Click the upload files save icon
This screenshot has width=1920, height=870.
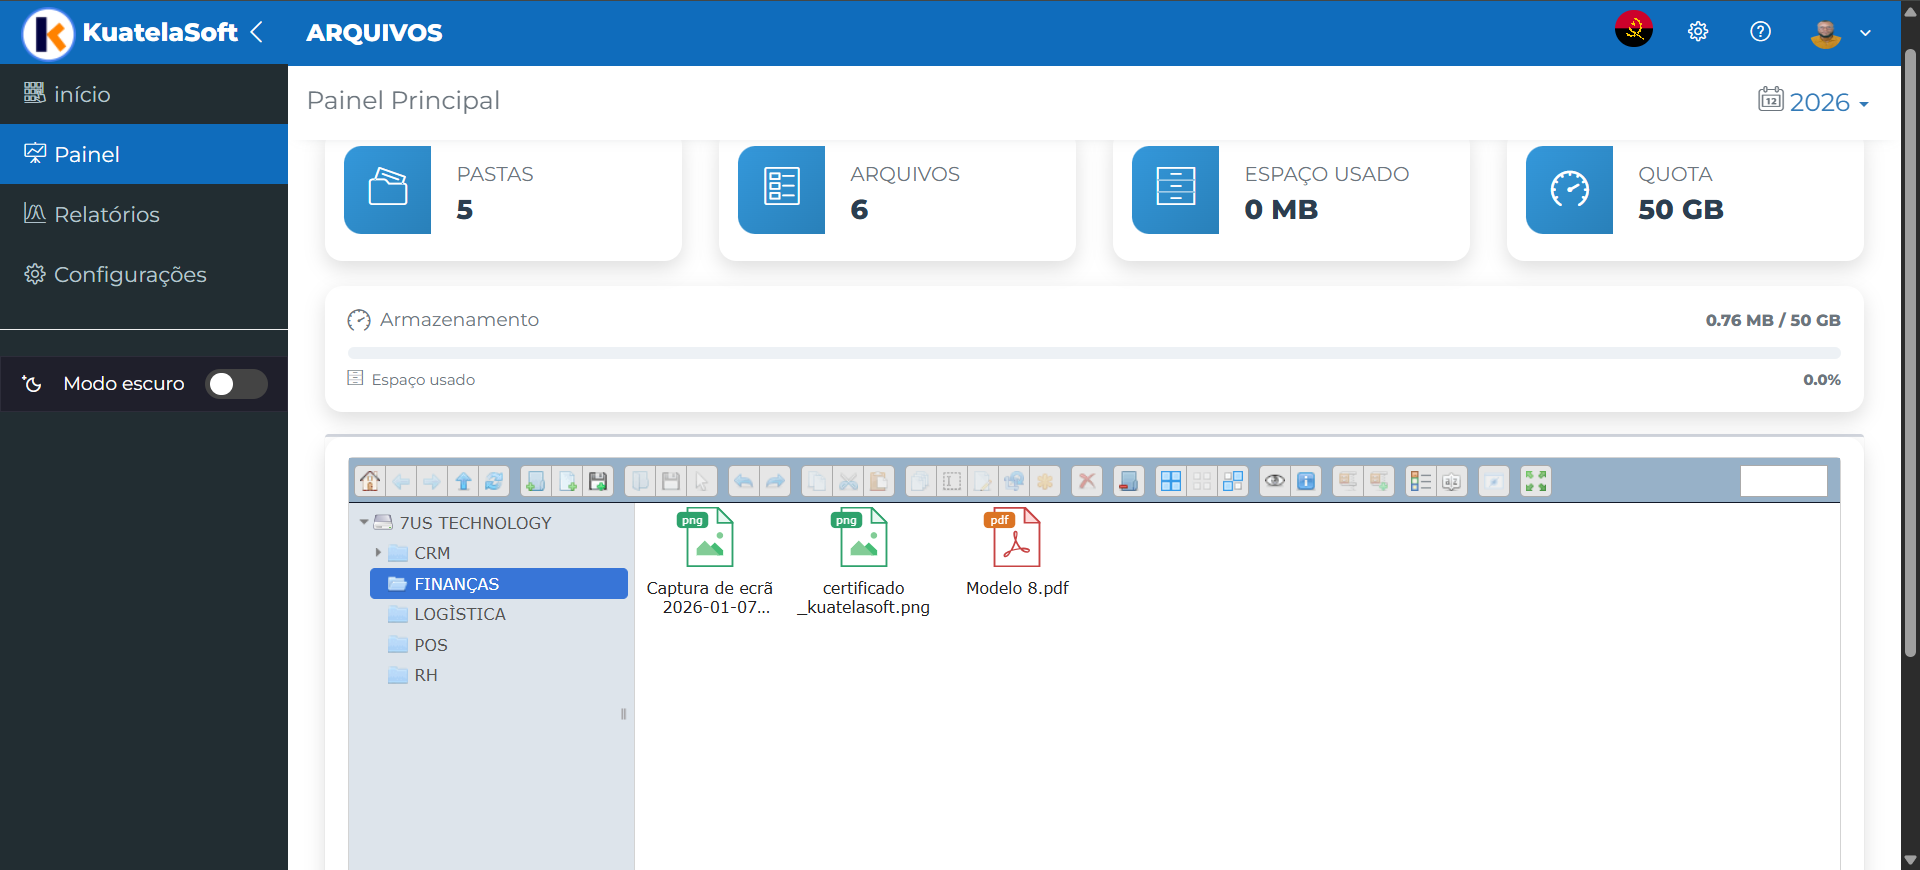[x=598, y=482]
